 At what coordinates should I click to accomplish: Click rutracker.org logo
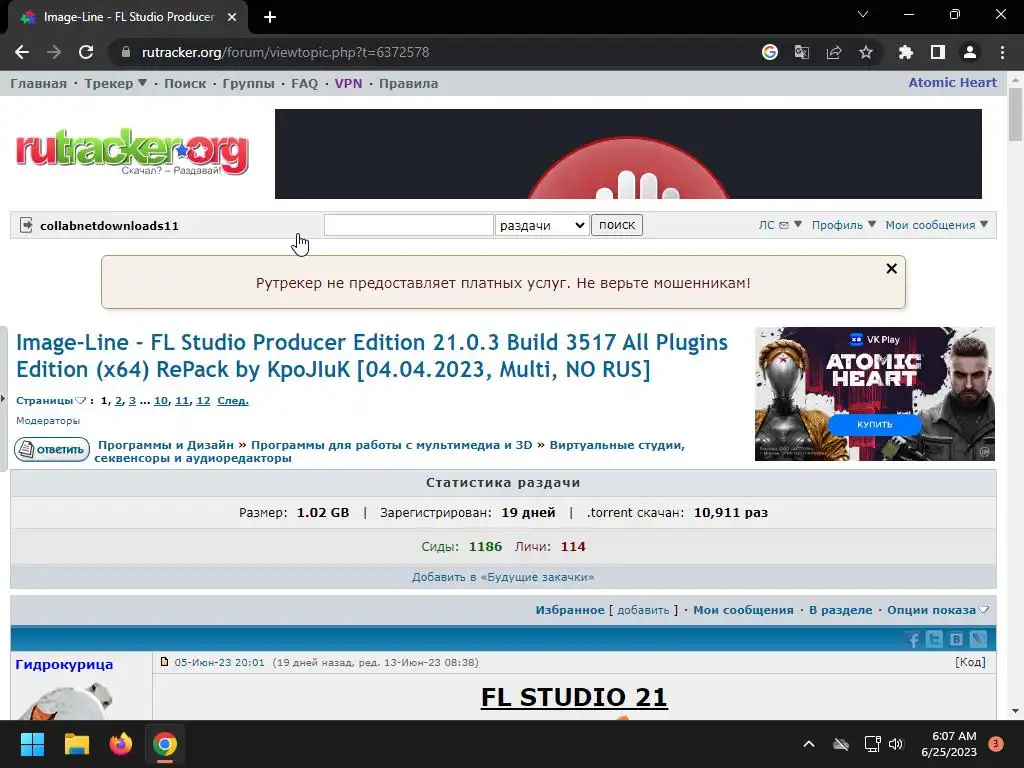click(132, 152)
